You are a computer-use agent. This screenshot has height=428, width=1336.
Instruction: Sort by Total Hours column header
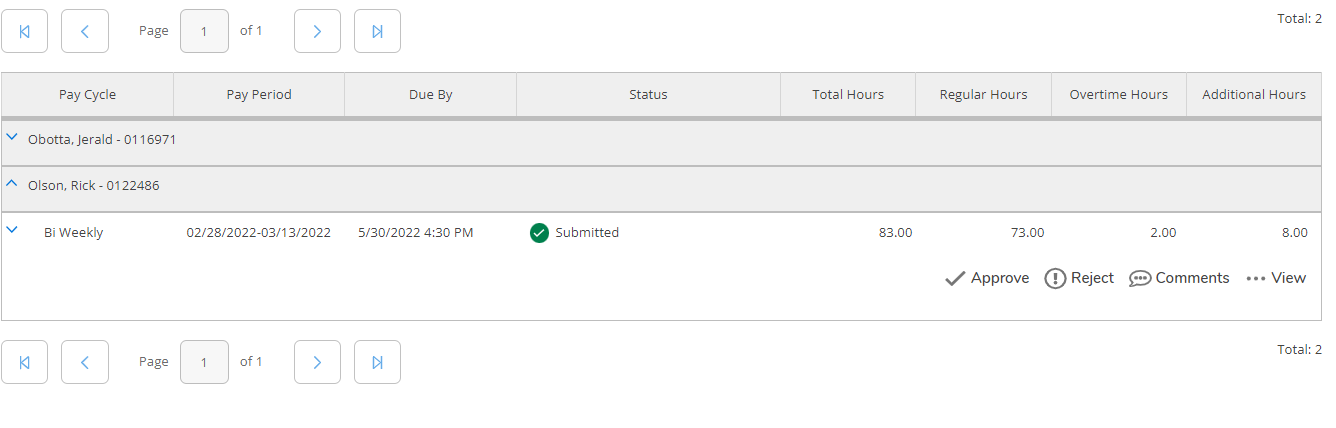click(847, 95)
